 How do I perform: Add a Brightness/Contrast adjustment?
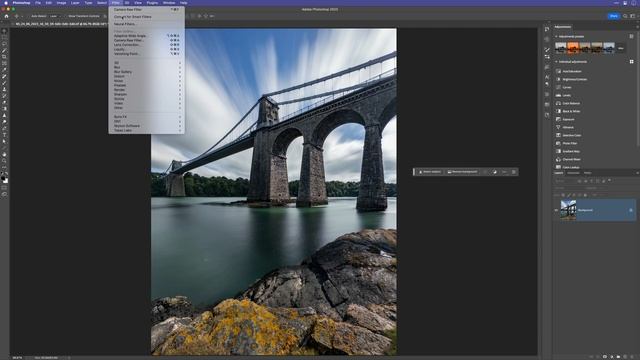(575, 79)
